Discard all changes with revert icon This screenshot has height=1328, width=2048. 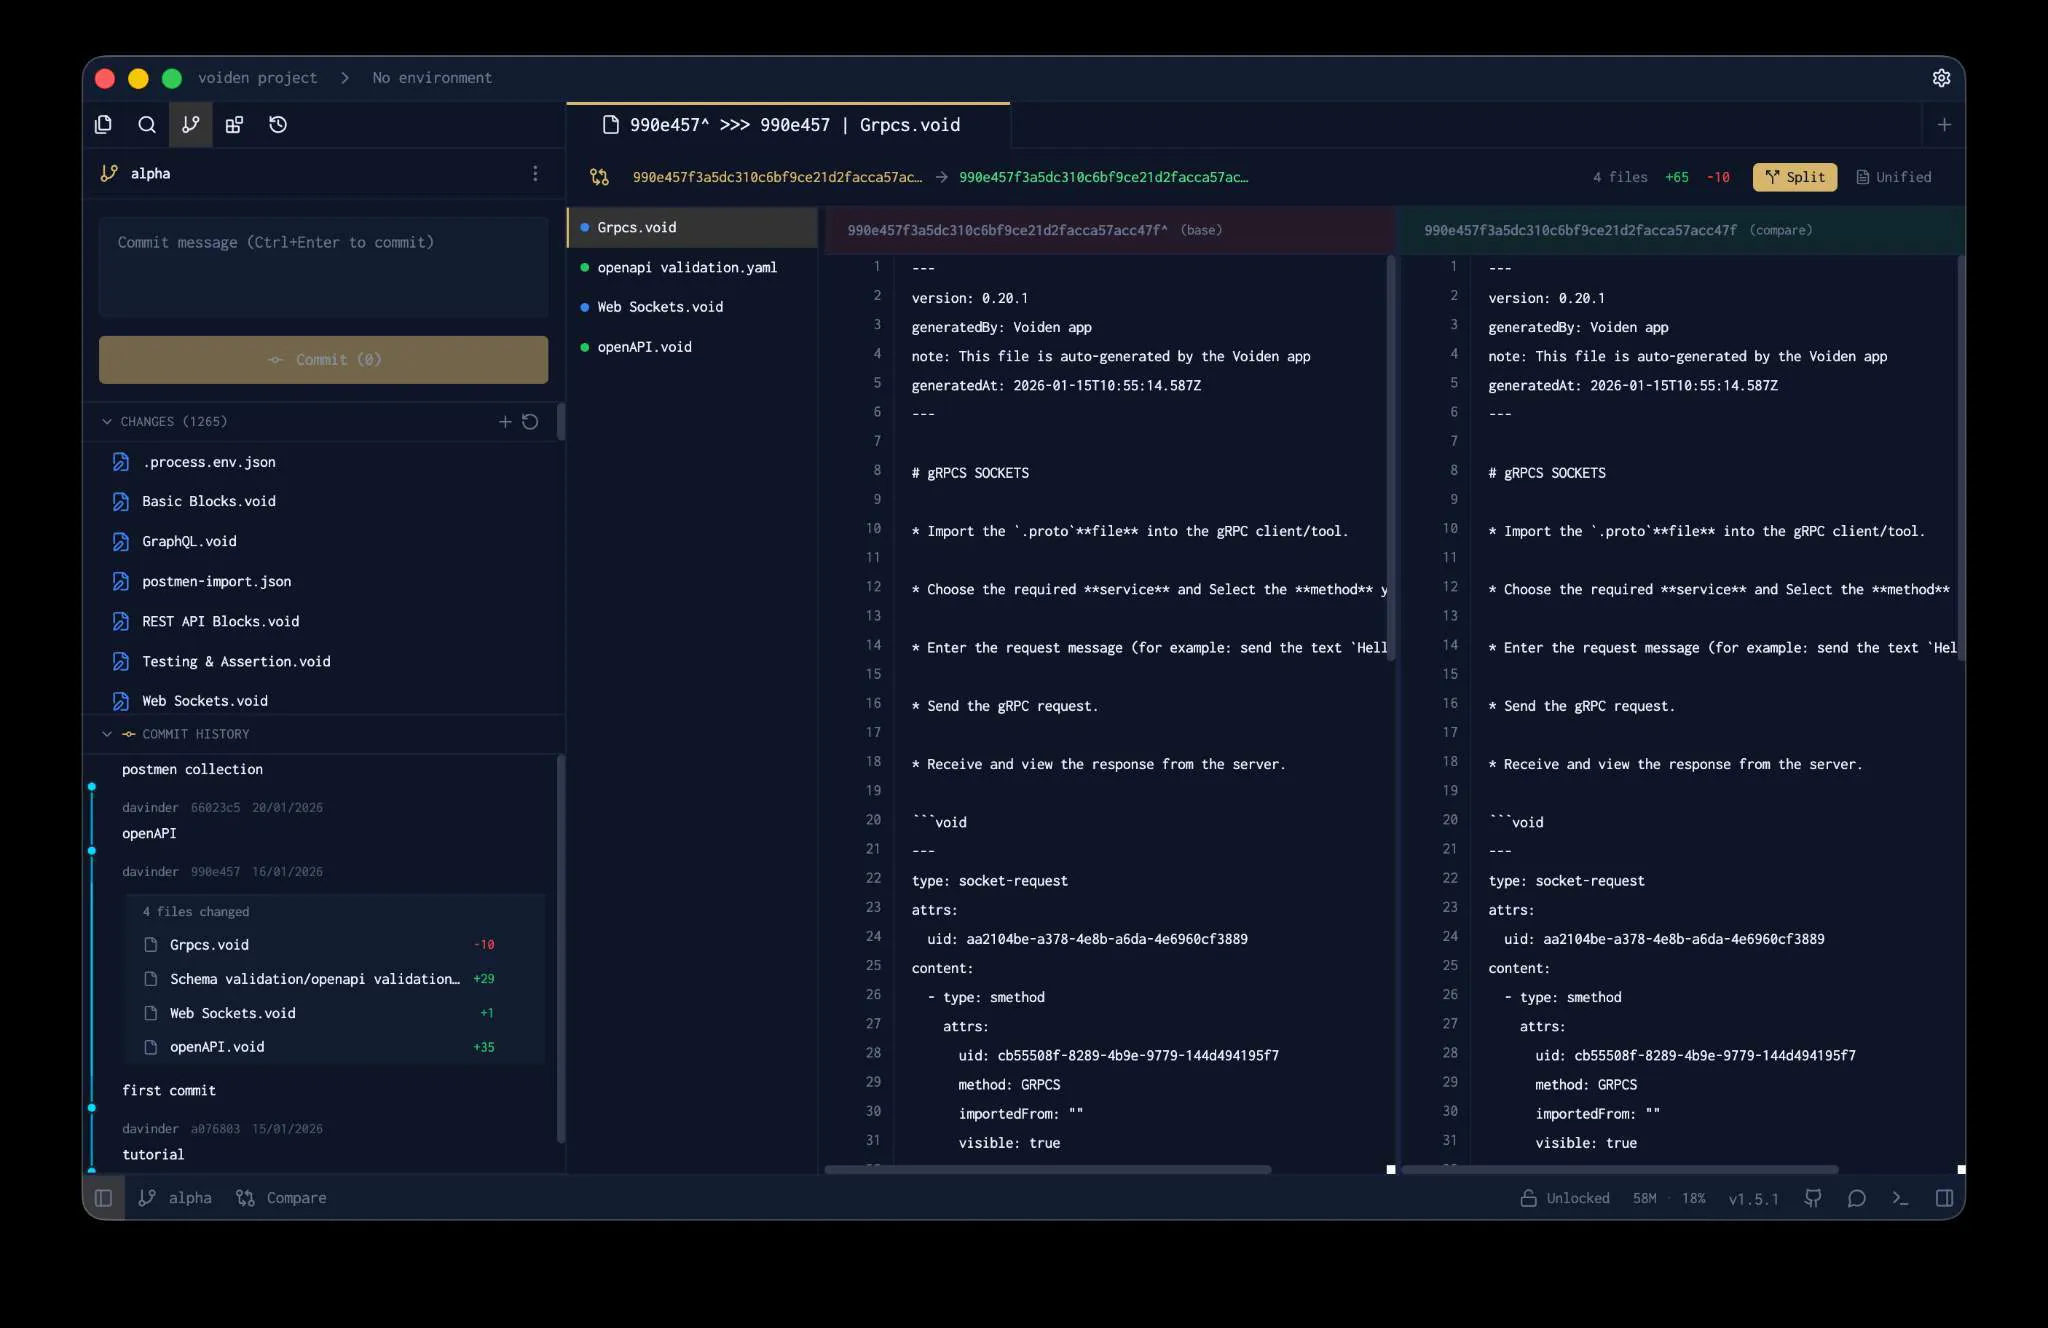pos(530,422)
